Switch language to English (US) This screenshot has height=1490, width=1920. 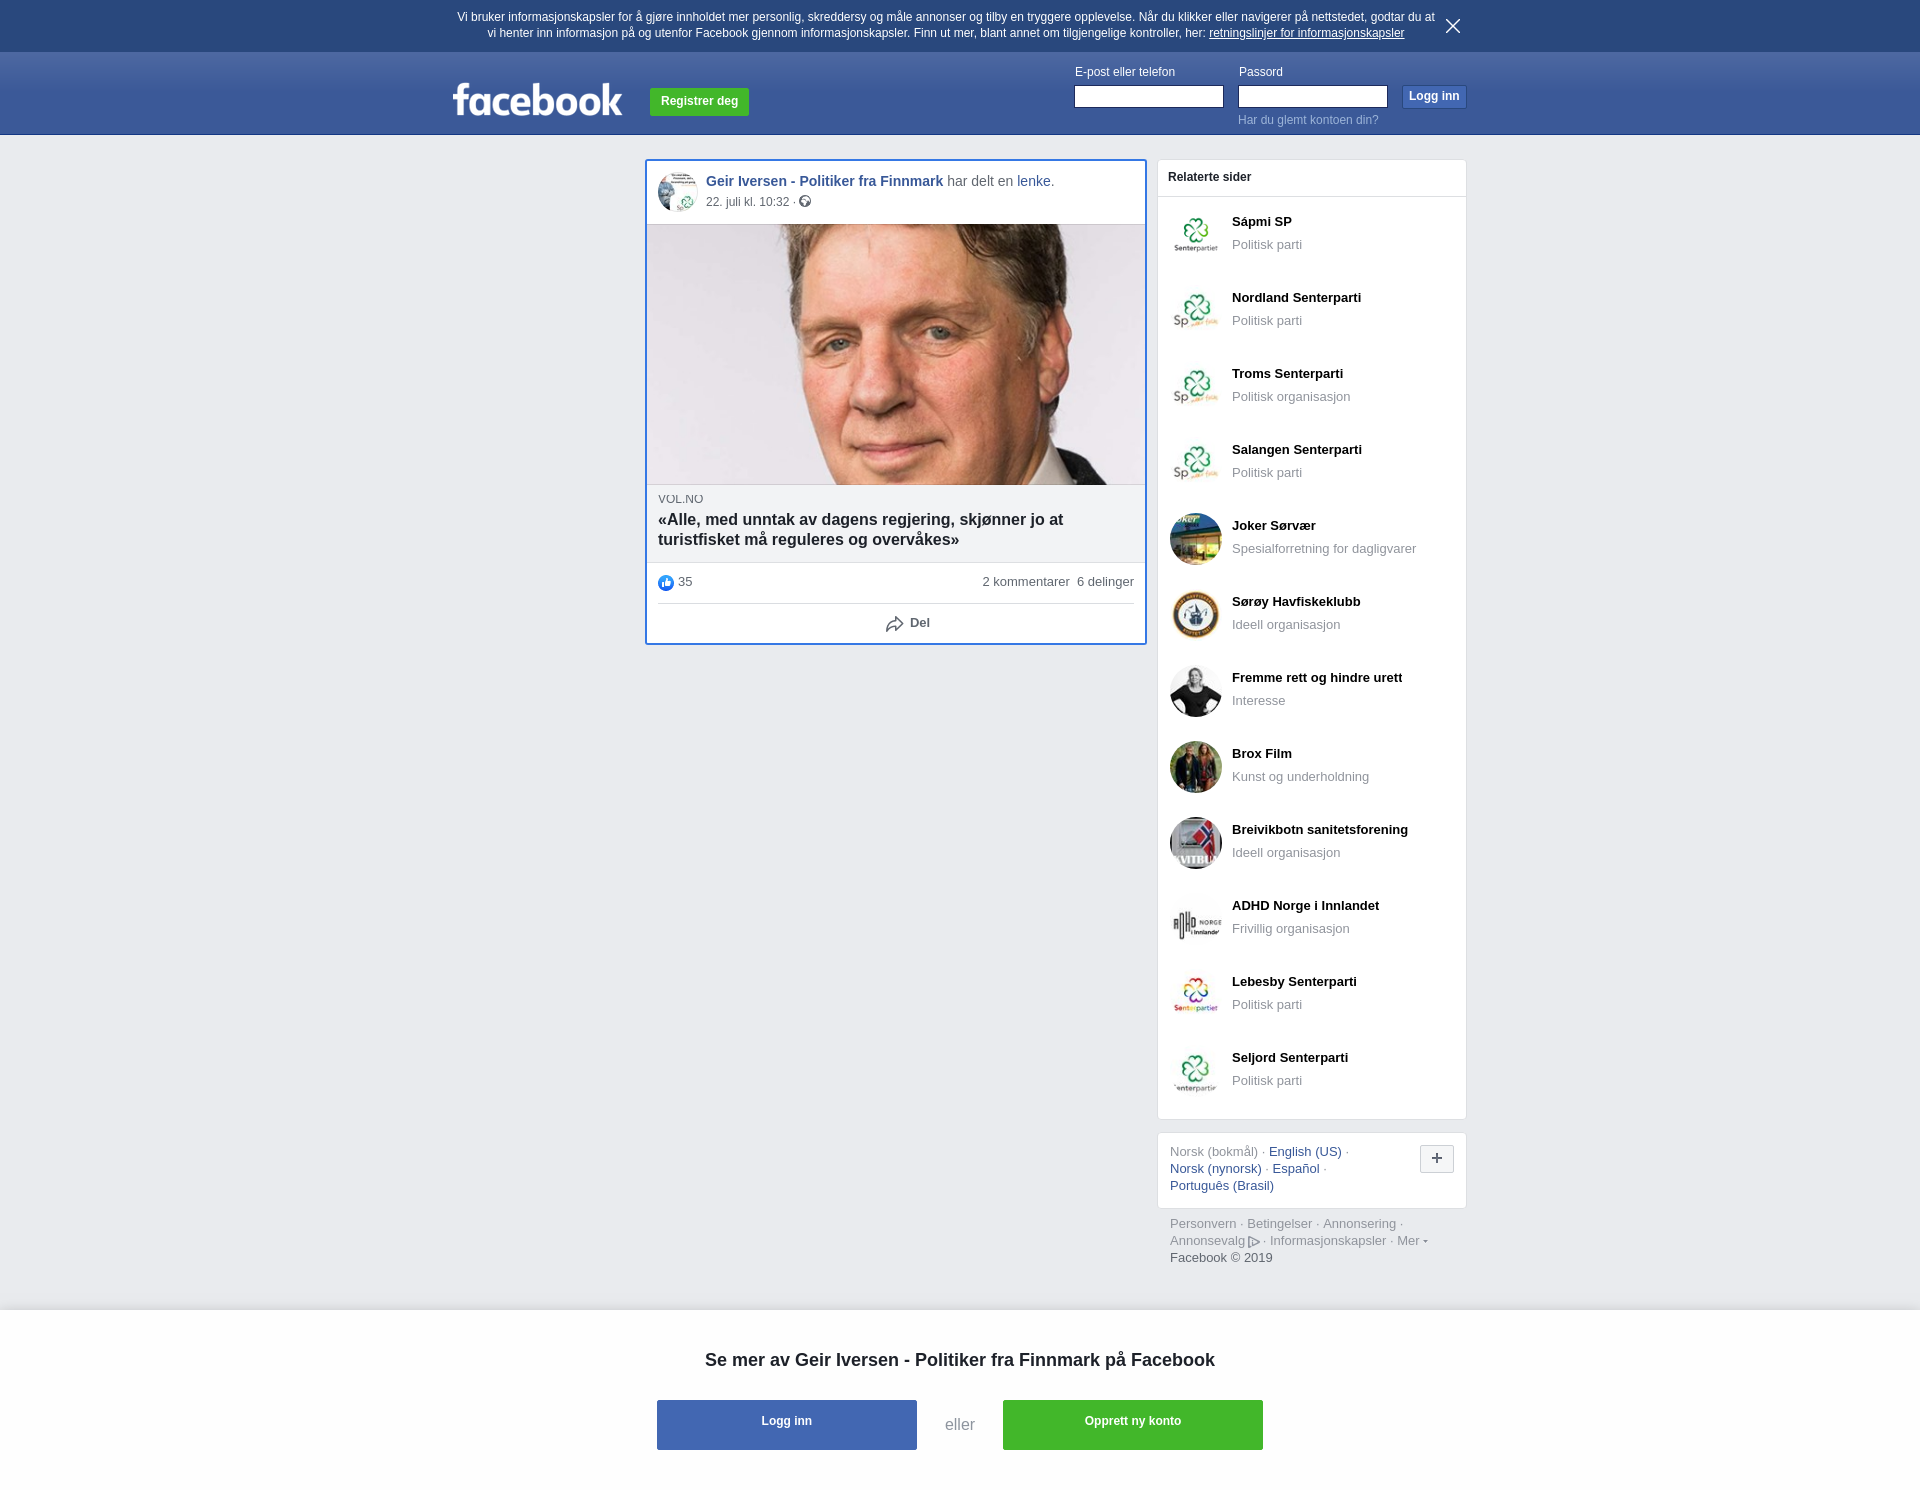(1305, 1152)
